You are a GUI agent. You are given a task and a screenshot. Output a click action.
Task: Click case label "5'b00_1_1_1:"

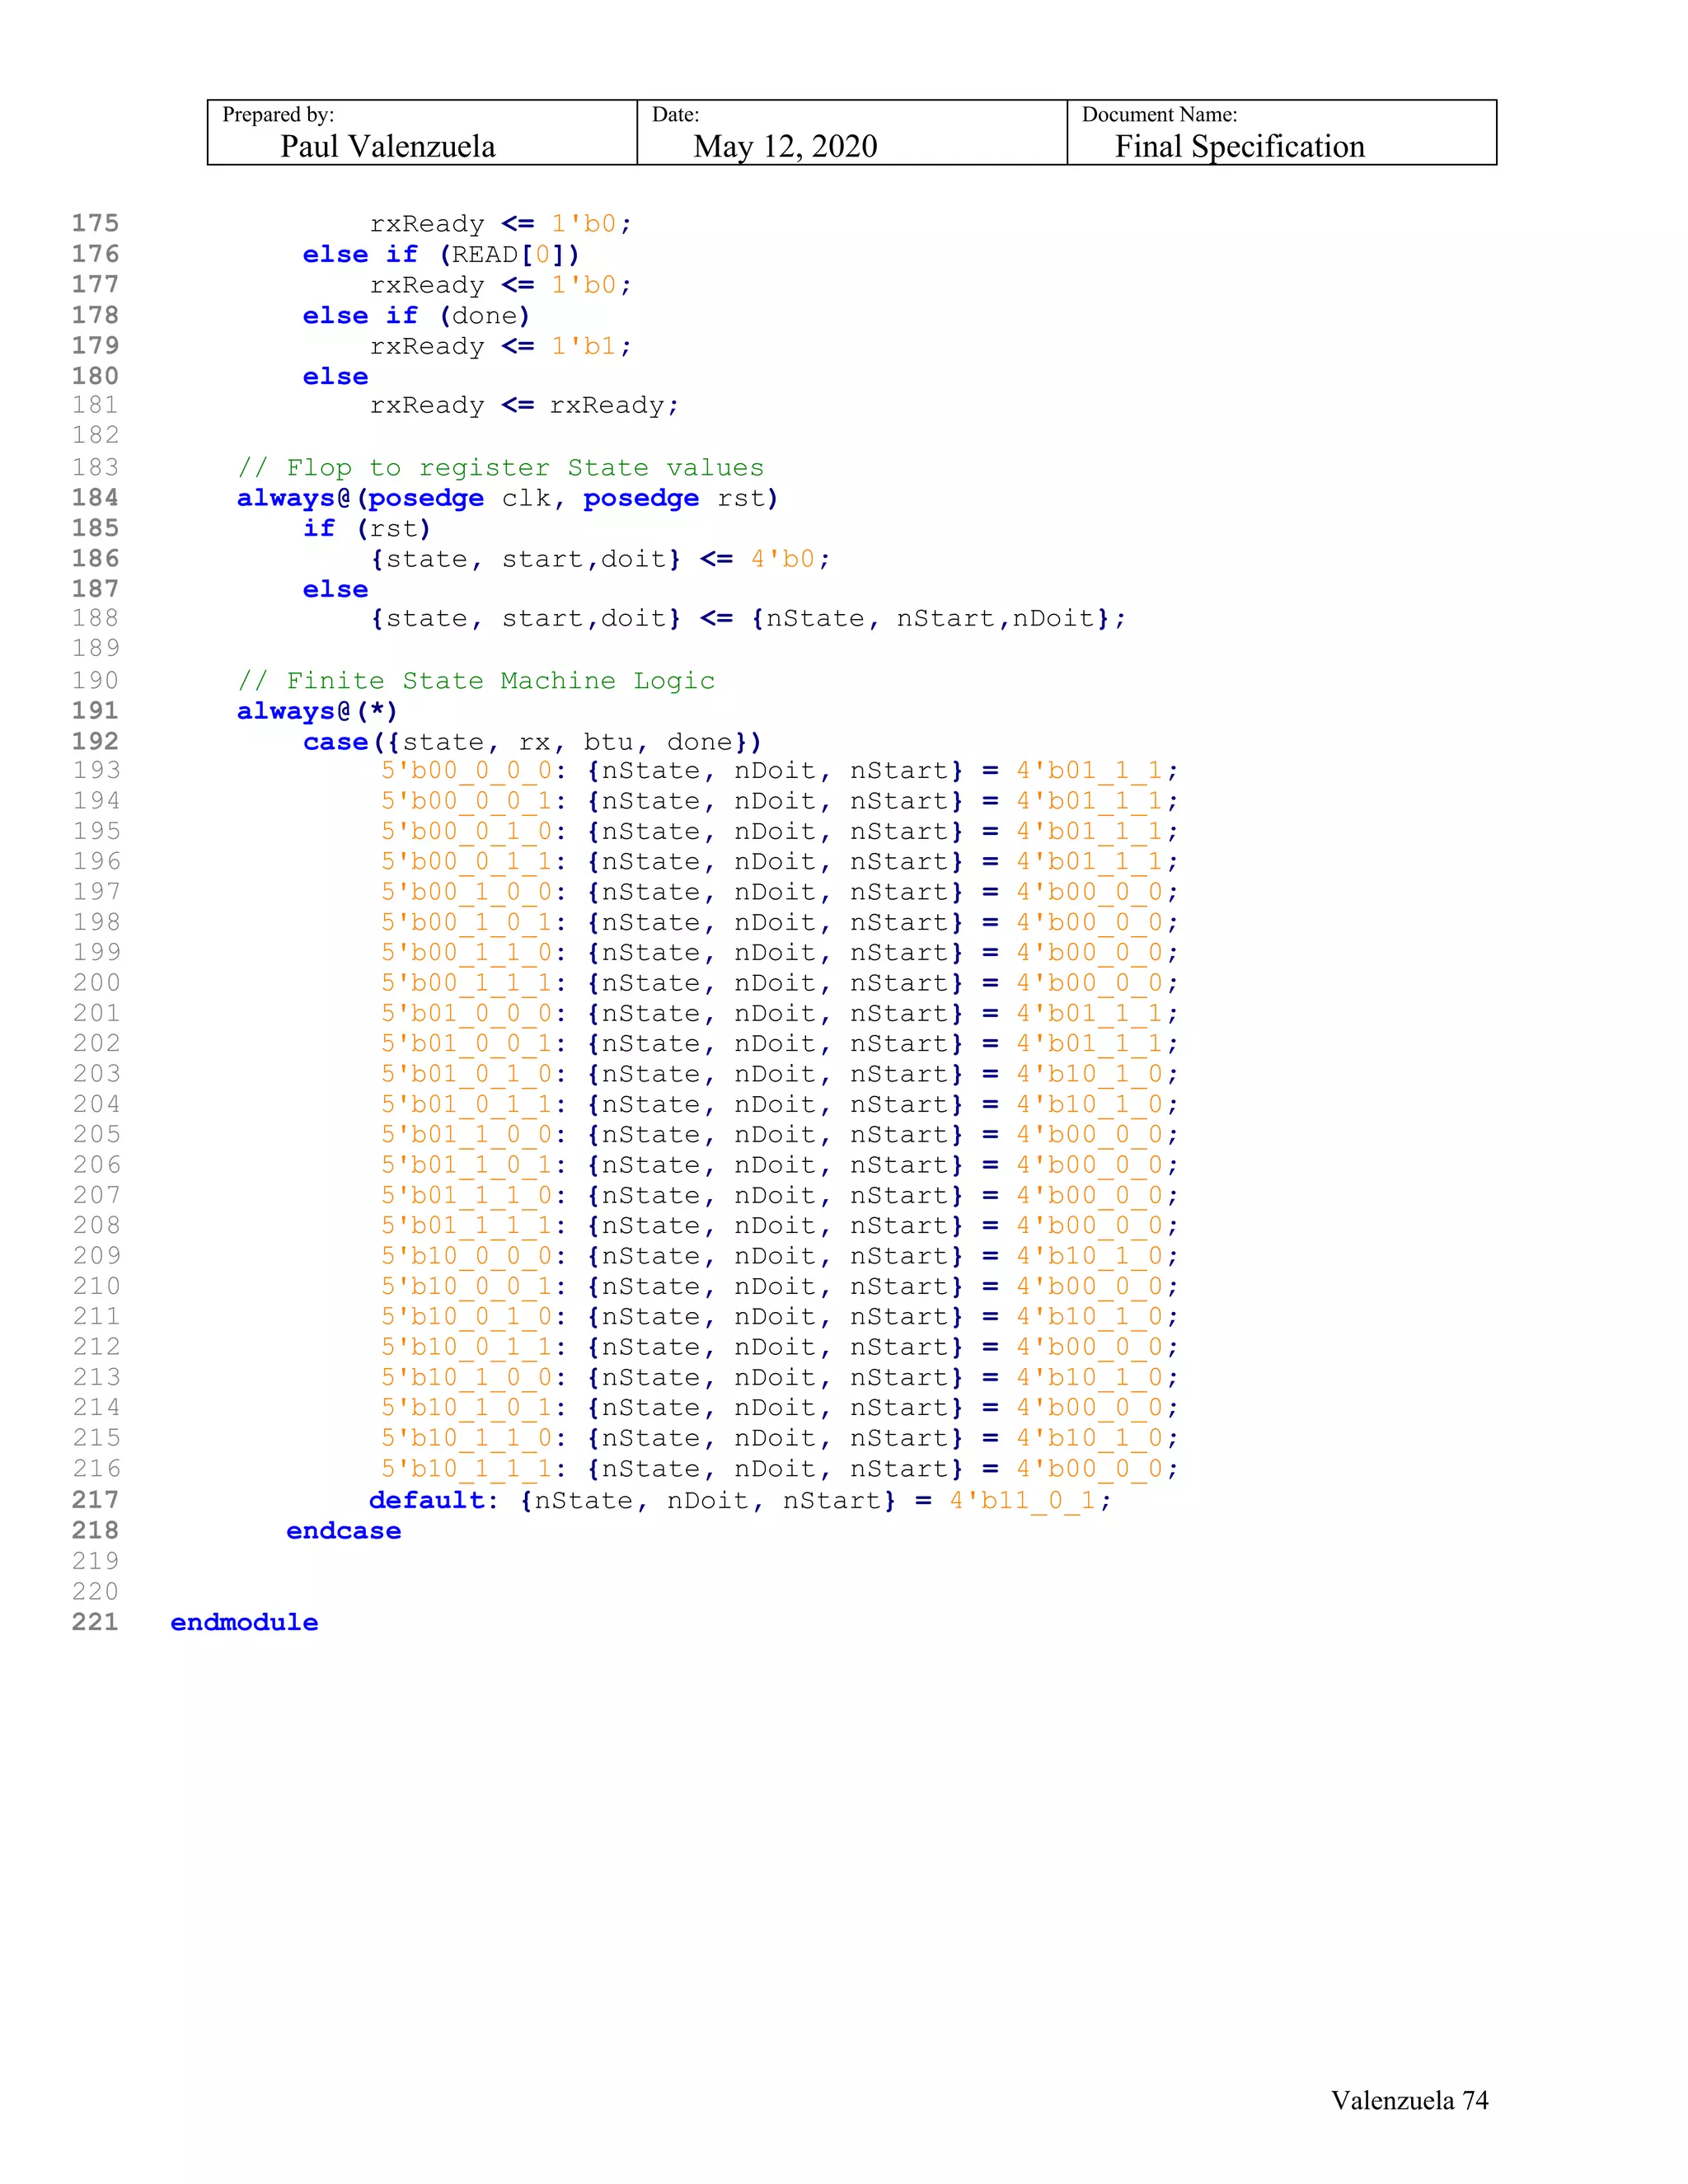coord(474,983)
